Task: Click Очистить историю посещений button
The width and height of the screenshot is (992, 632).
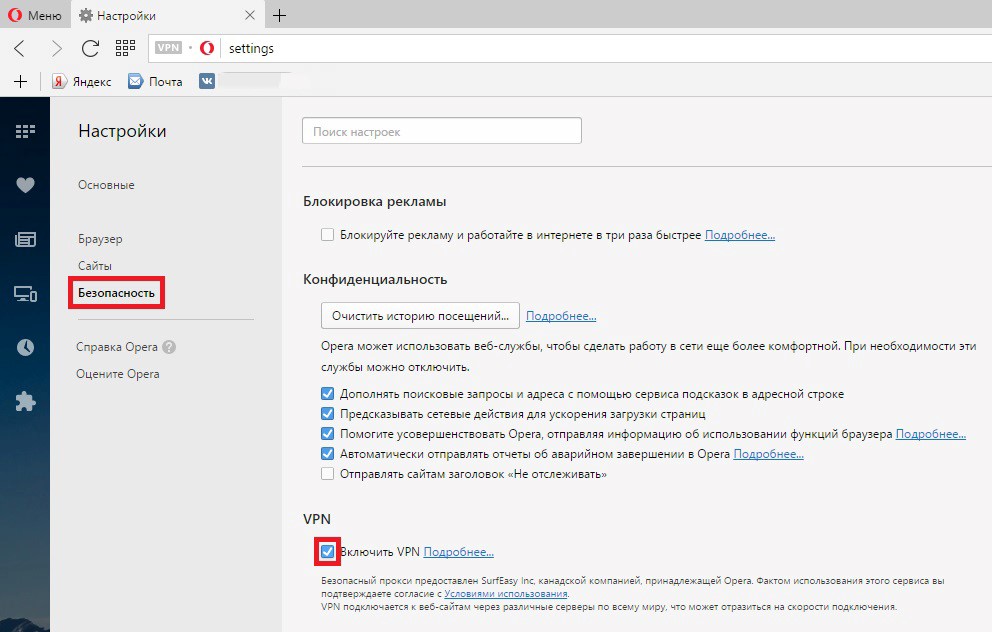Action: pos(420,316)
